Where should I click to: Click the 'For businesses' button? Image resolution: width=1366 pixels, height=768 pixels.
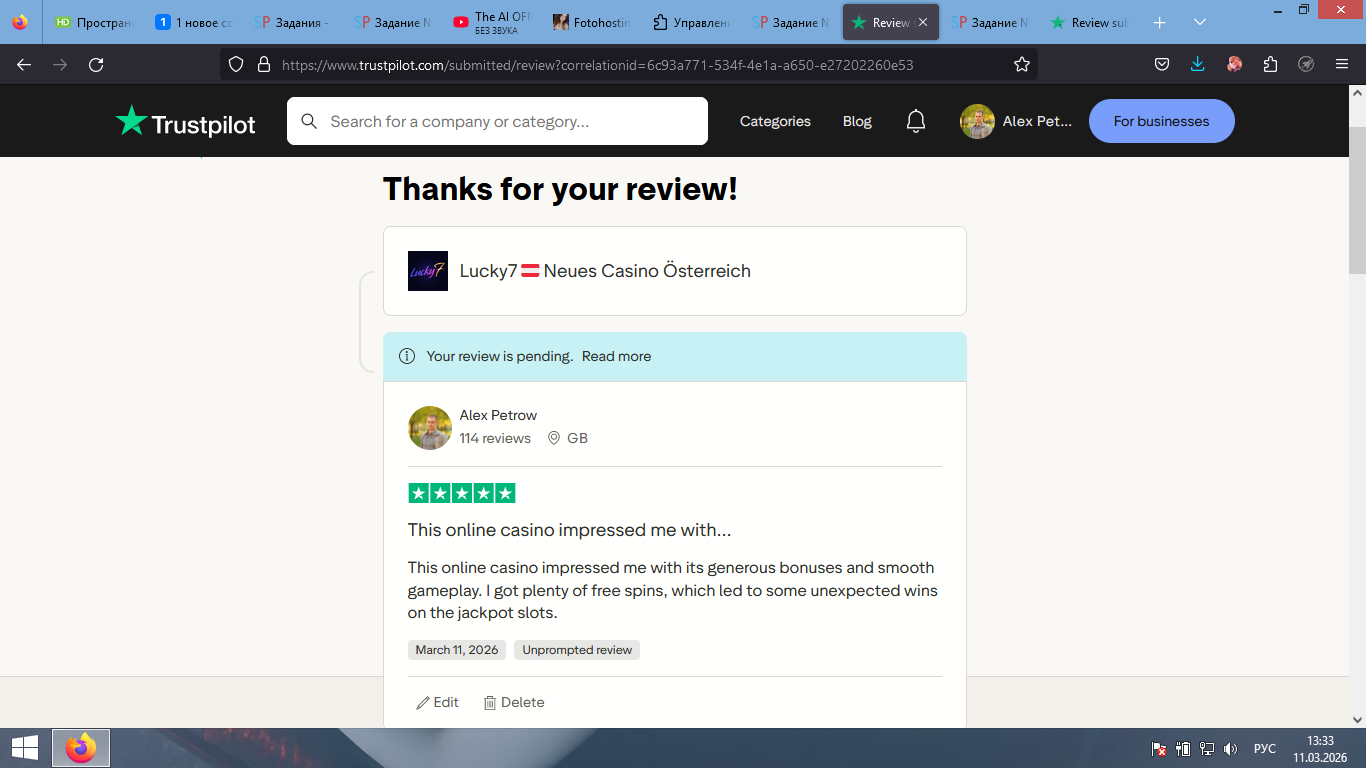1162,121
